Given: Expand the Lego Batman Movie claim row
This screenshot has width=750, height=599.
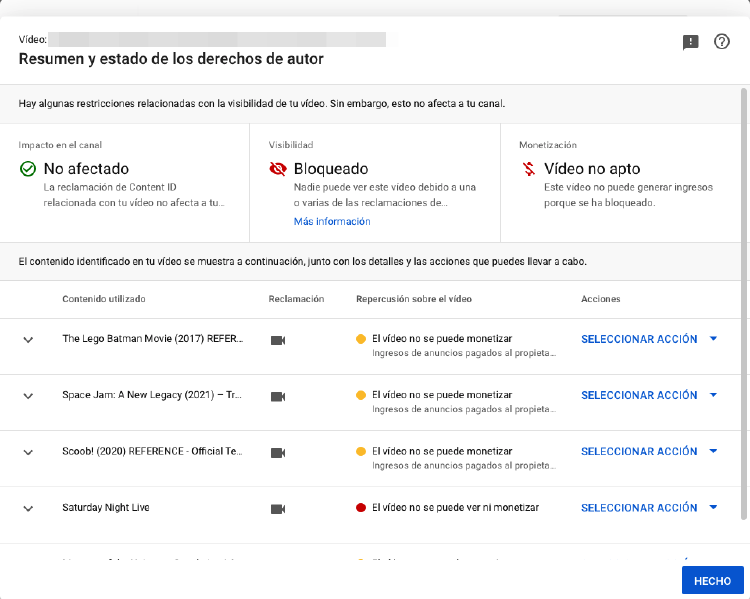Looking at the screenshot, I should [x=29, y=340].
